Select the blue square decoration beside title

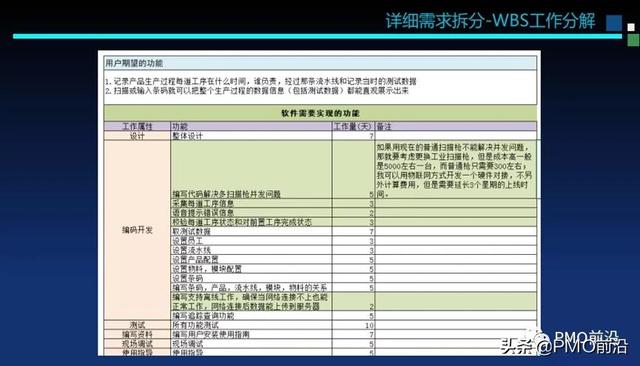click(614, 23)
